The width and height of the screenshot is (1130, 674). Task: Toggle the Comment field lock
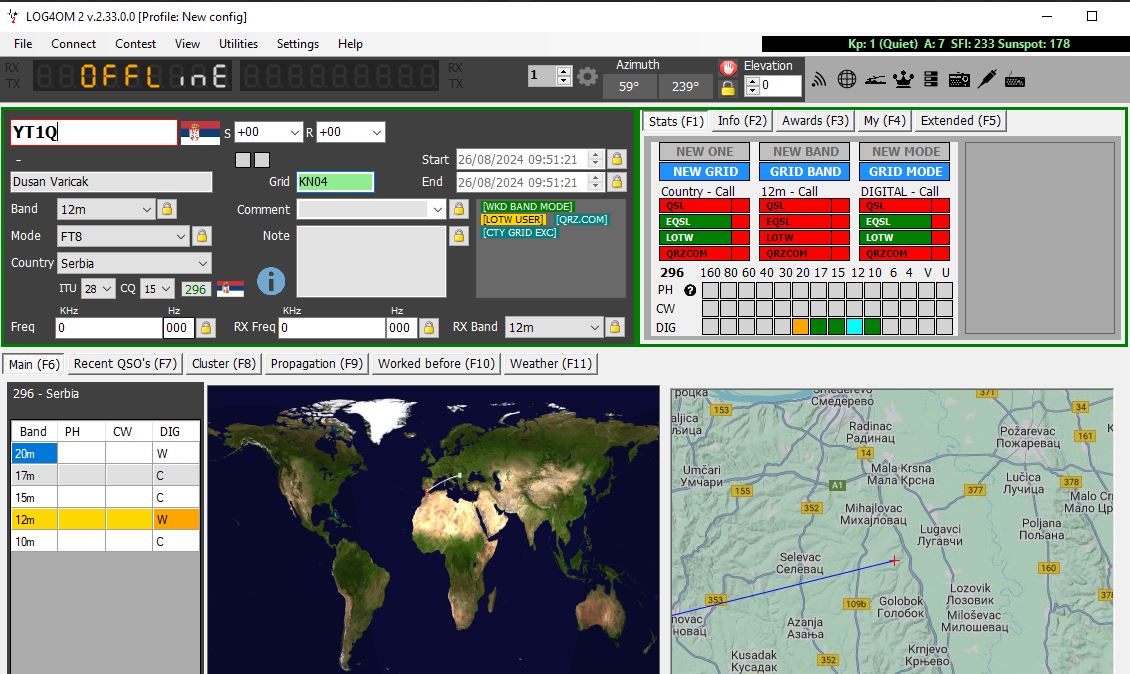(458, 209)
